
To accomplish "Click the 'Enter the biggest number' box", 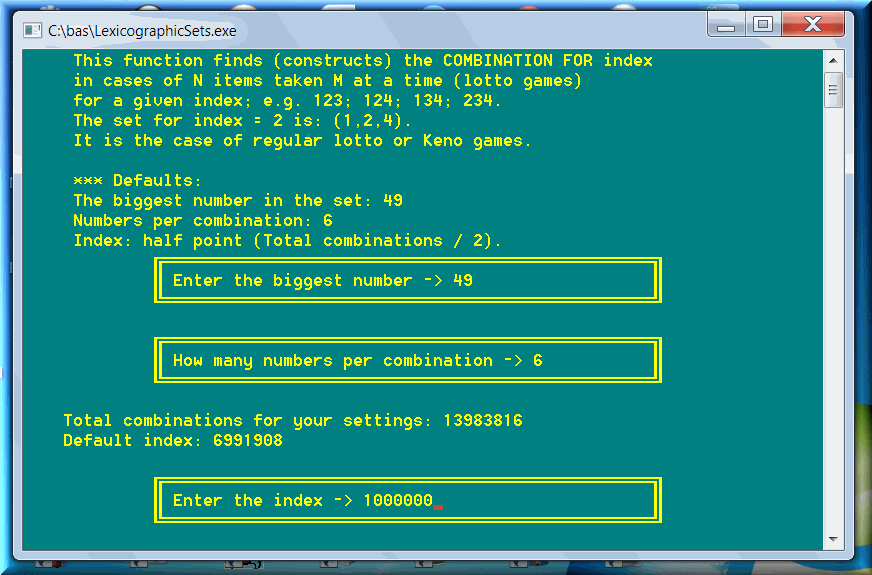I will tap(408, 280).
